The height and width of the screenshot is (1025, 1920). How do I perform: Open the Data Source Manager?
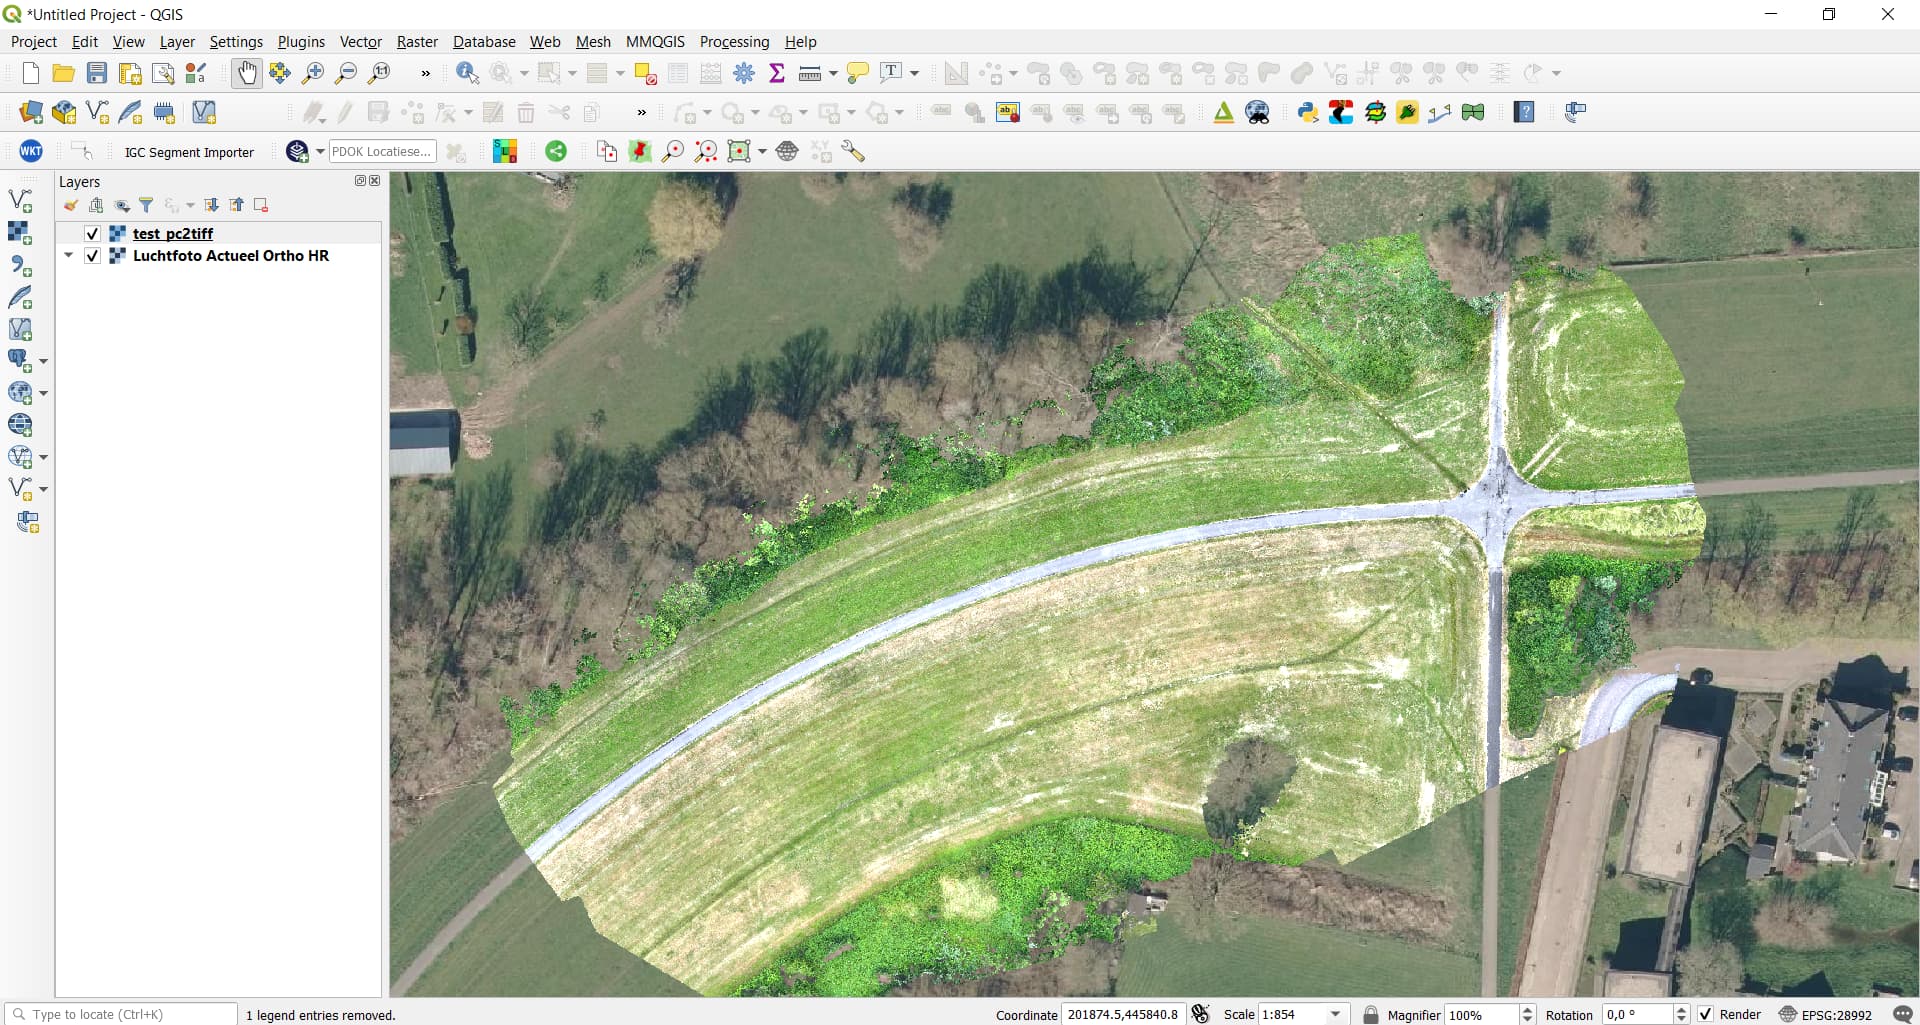click(29, 112)
